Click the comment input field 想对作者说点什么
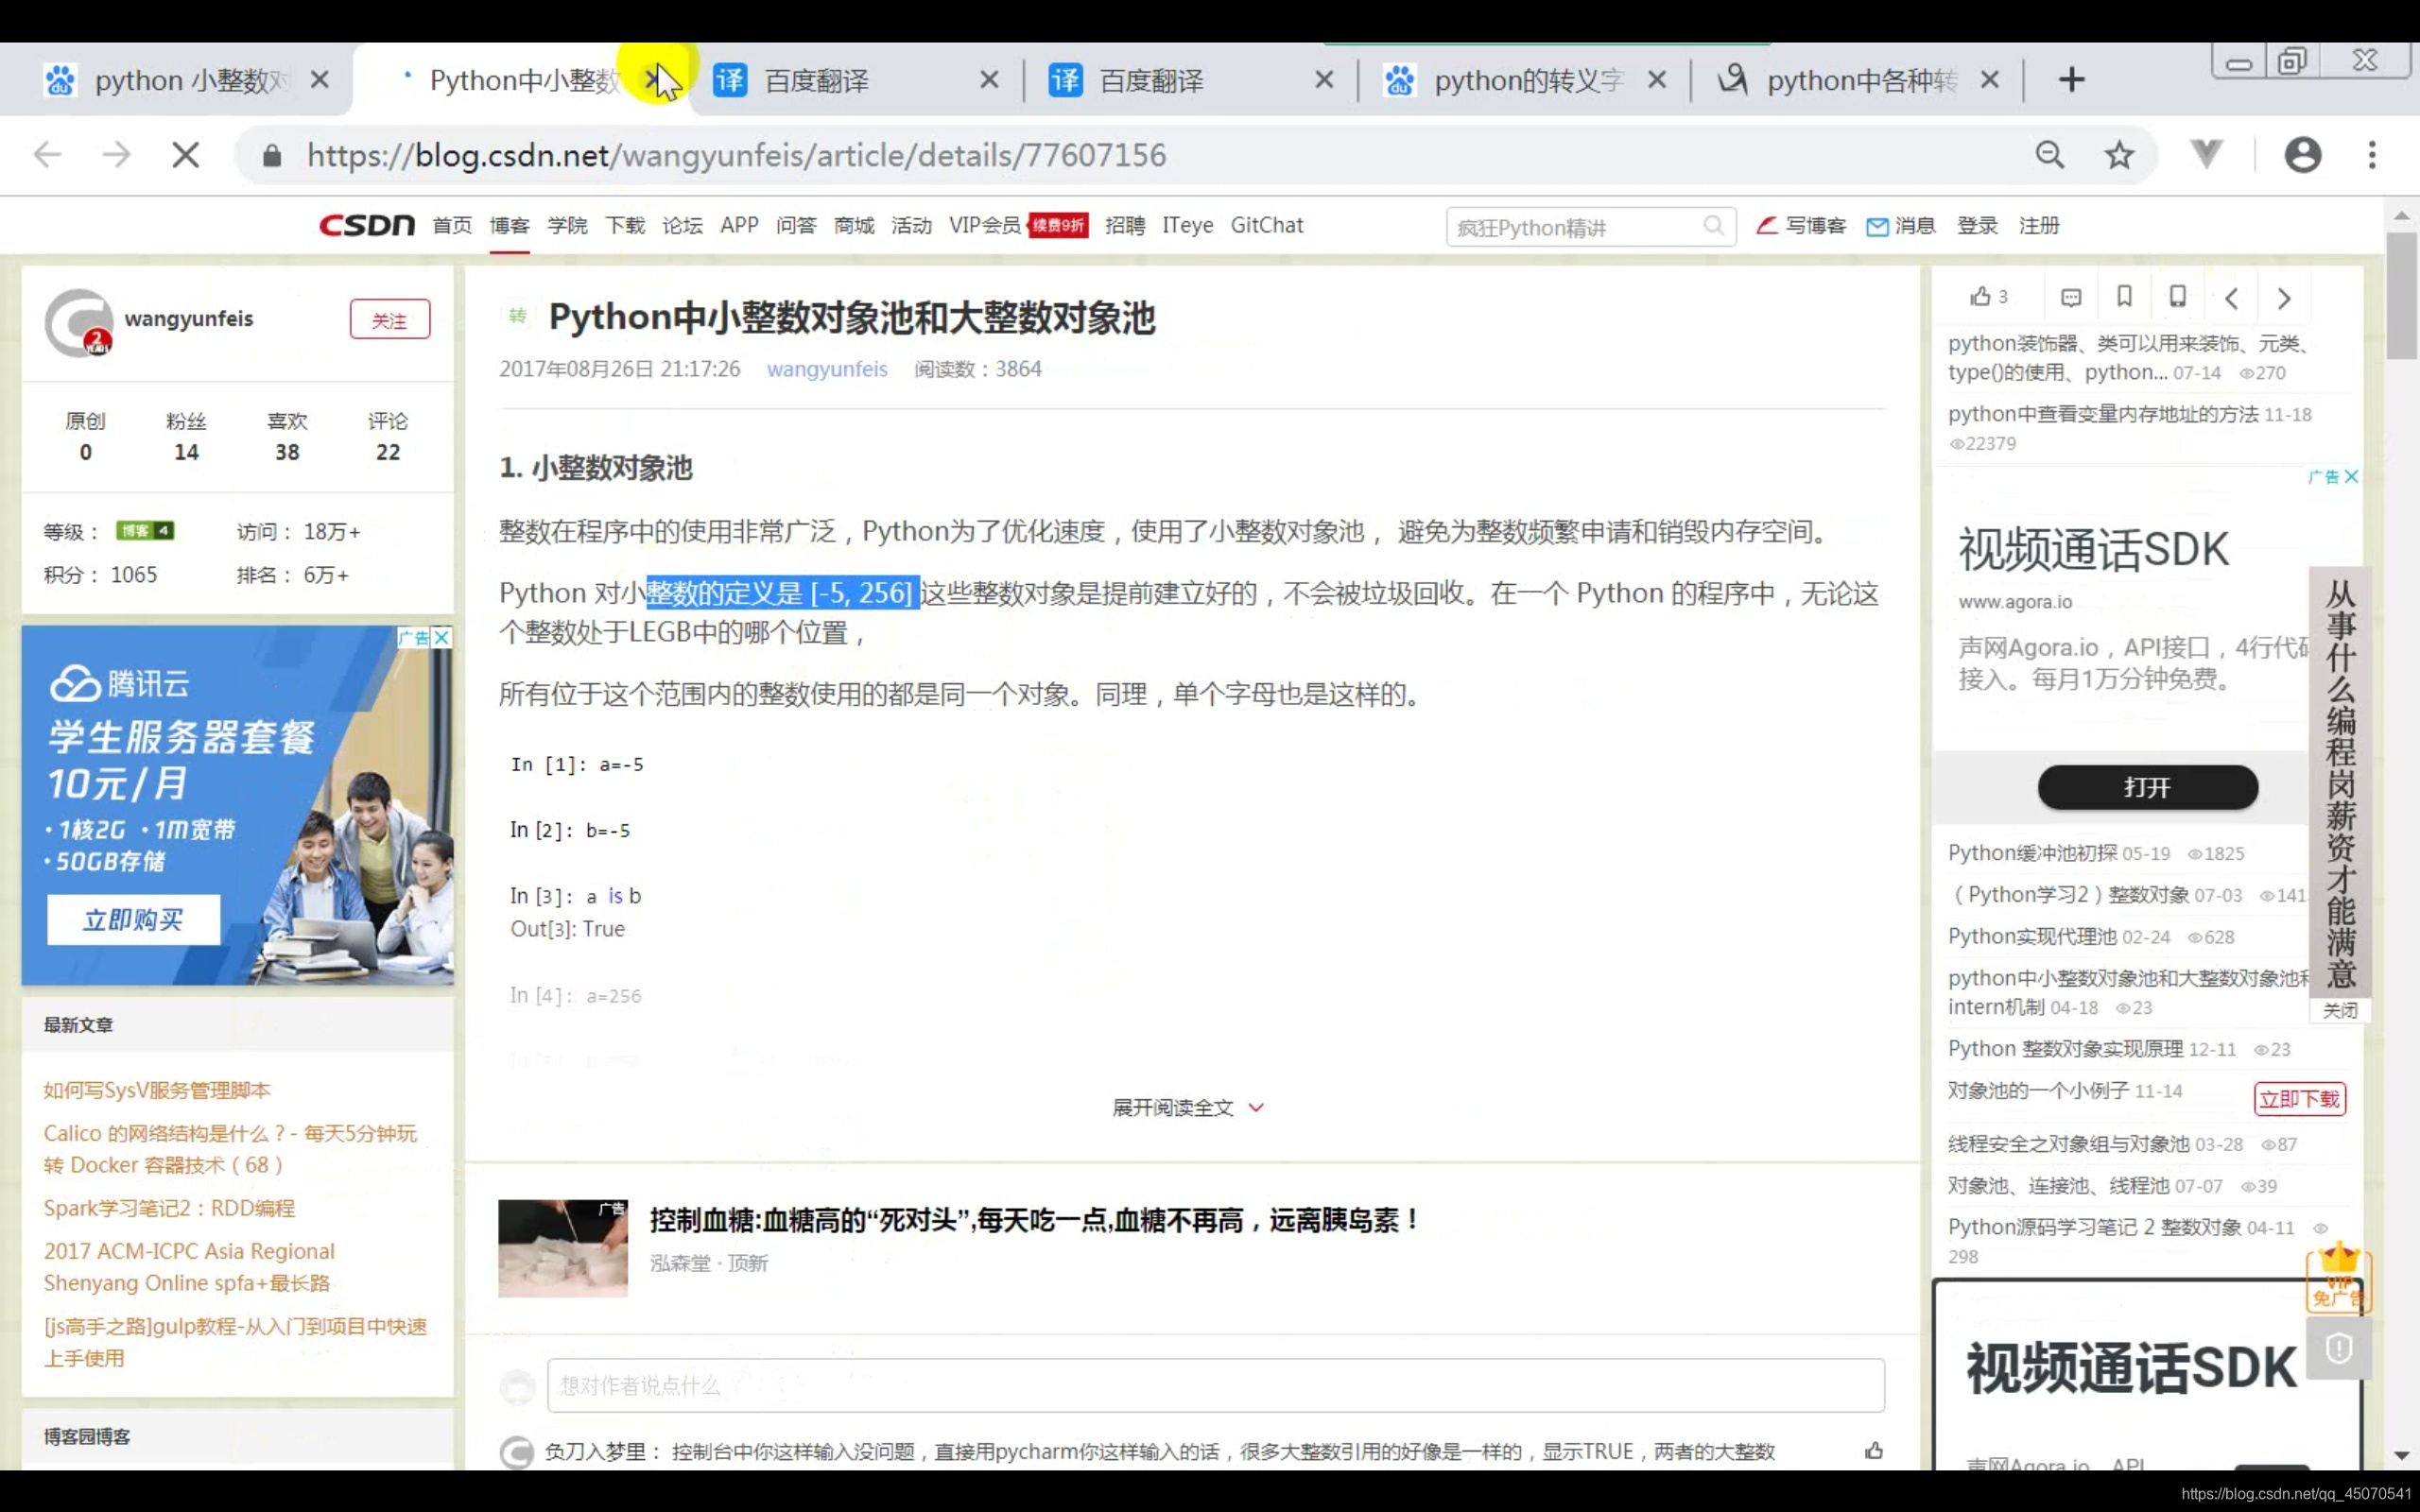 [x=1215, y=1385]
